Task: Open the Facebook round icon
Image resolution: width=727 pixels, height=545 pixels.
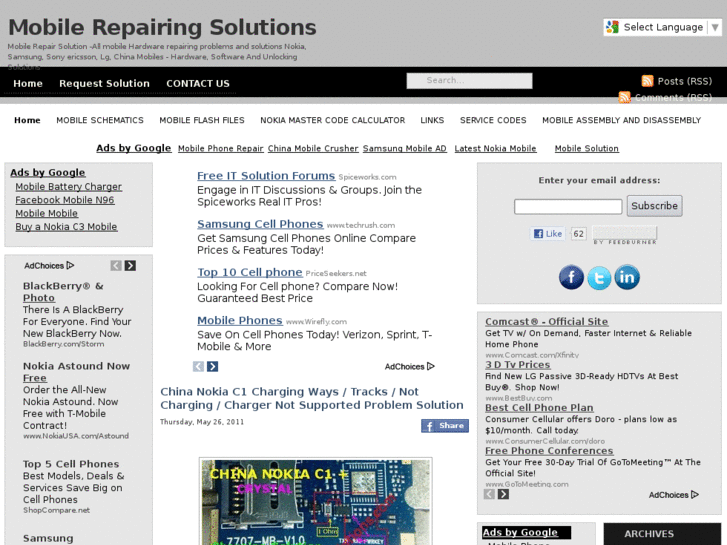Action: coord(571,277)
